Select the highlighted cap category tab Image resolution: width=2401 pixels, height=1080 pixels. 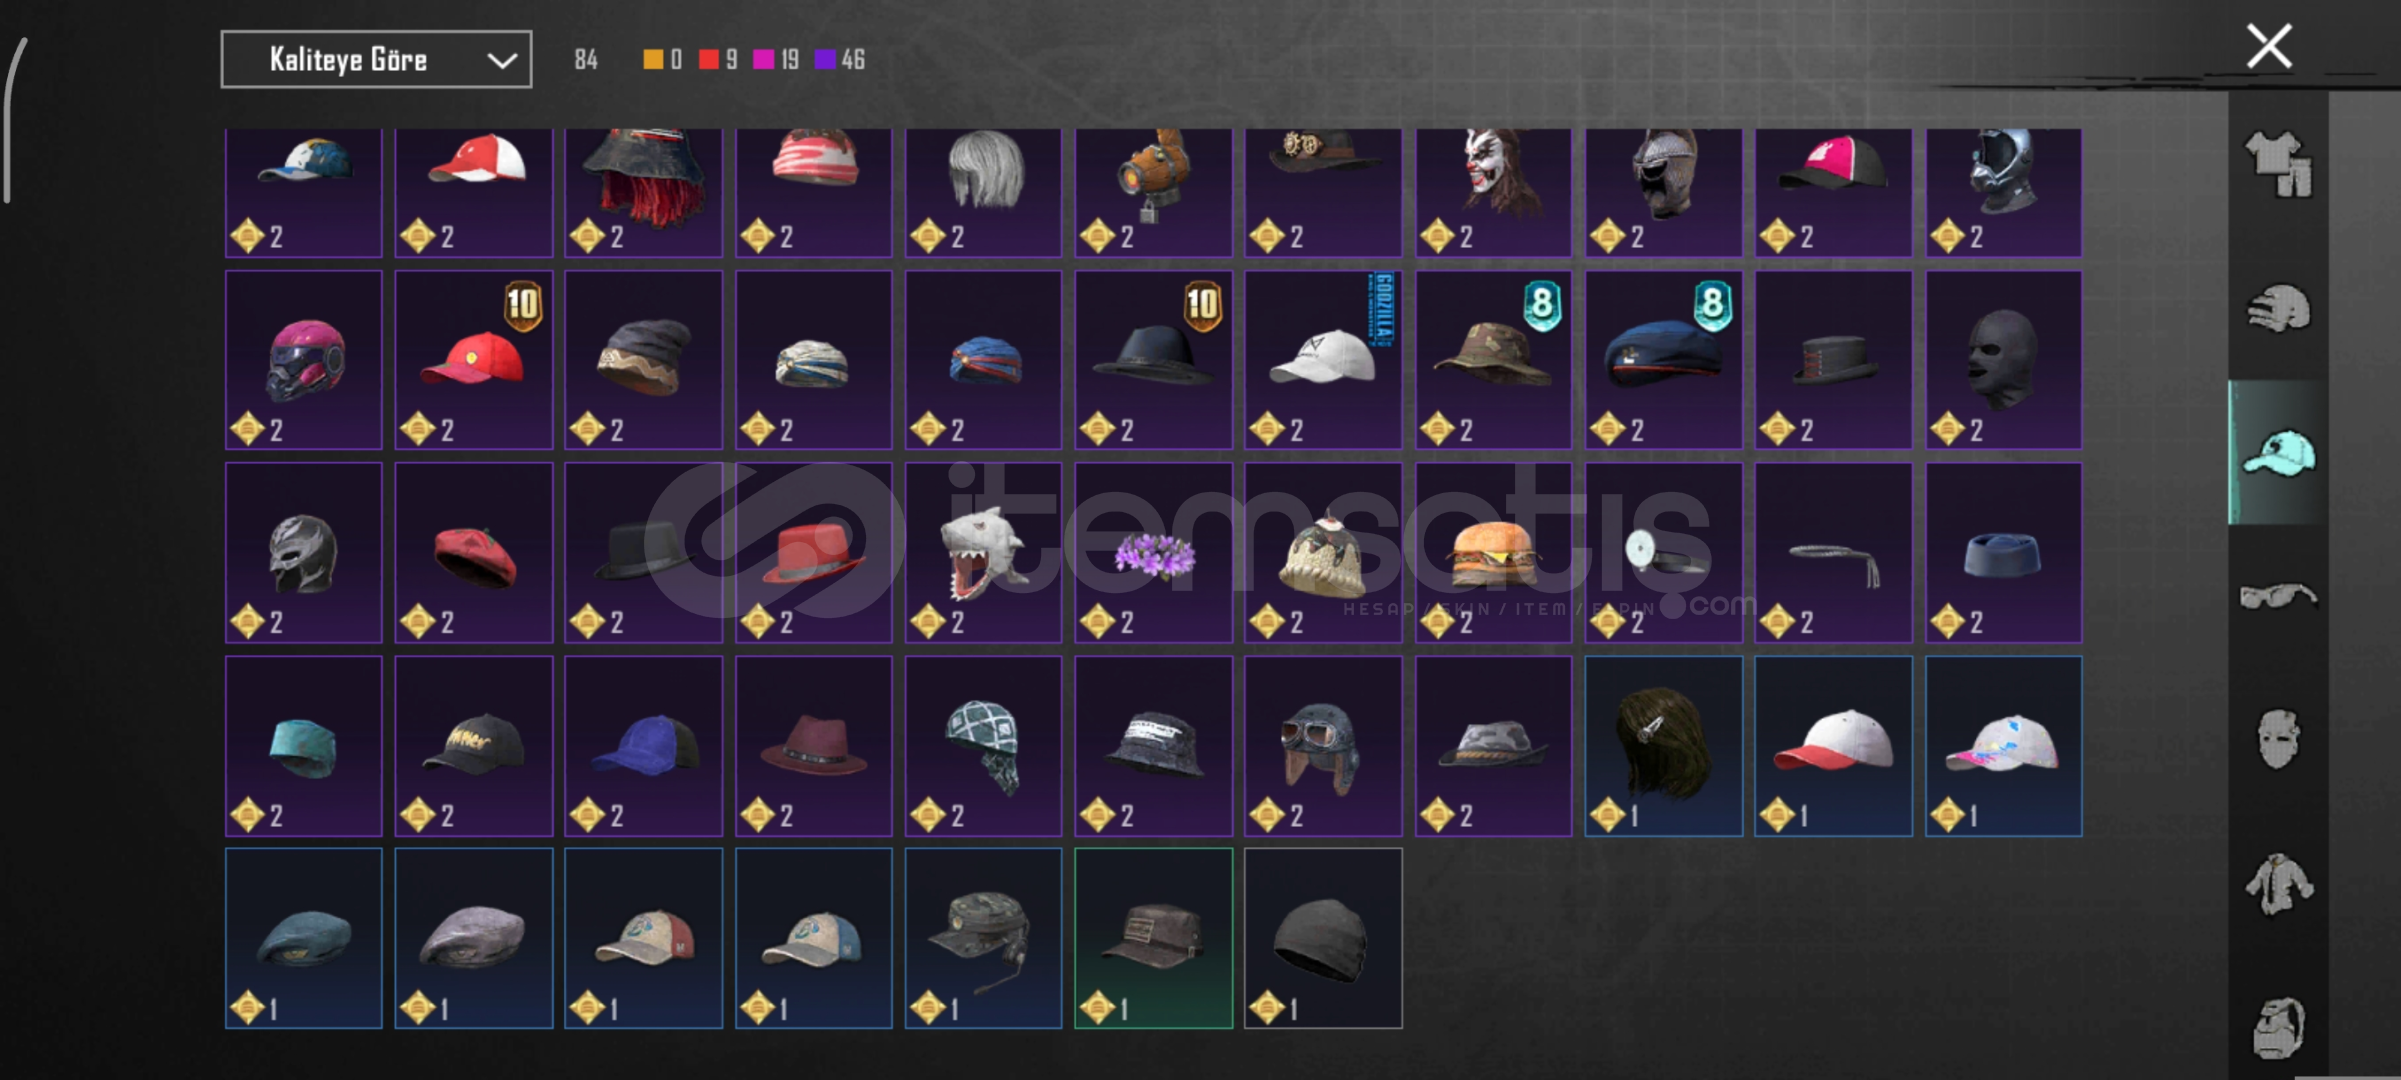tap(2279, 453)
